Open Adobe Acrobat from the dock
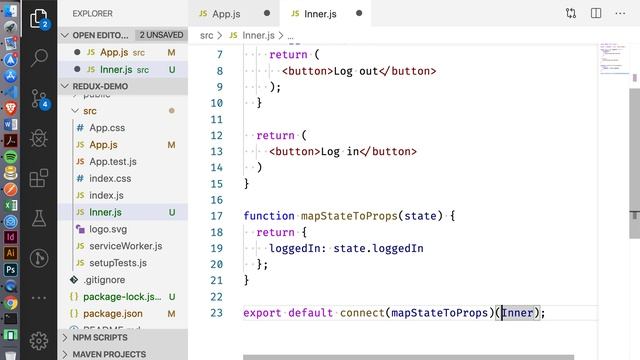640x360 pixels. coord(11,140)
